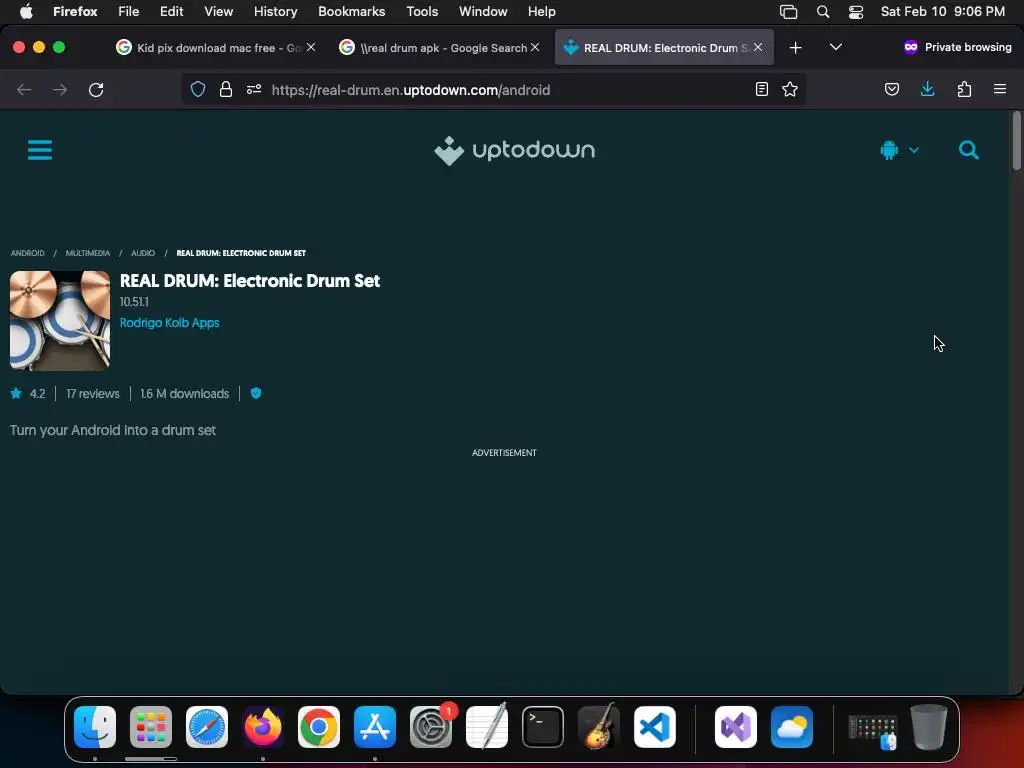Click the app version 10.51.1 text
The image size is (1024, 768).
[134, 302]
